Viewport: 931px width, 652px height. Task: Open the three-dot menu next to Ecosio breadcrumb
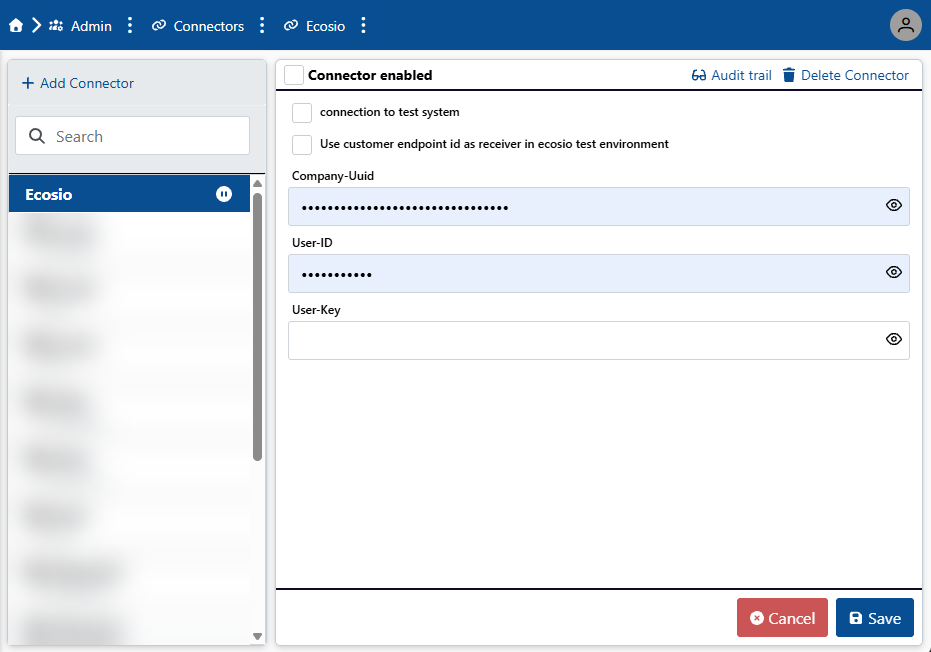[363, 26]
